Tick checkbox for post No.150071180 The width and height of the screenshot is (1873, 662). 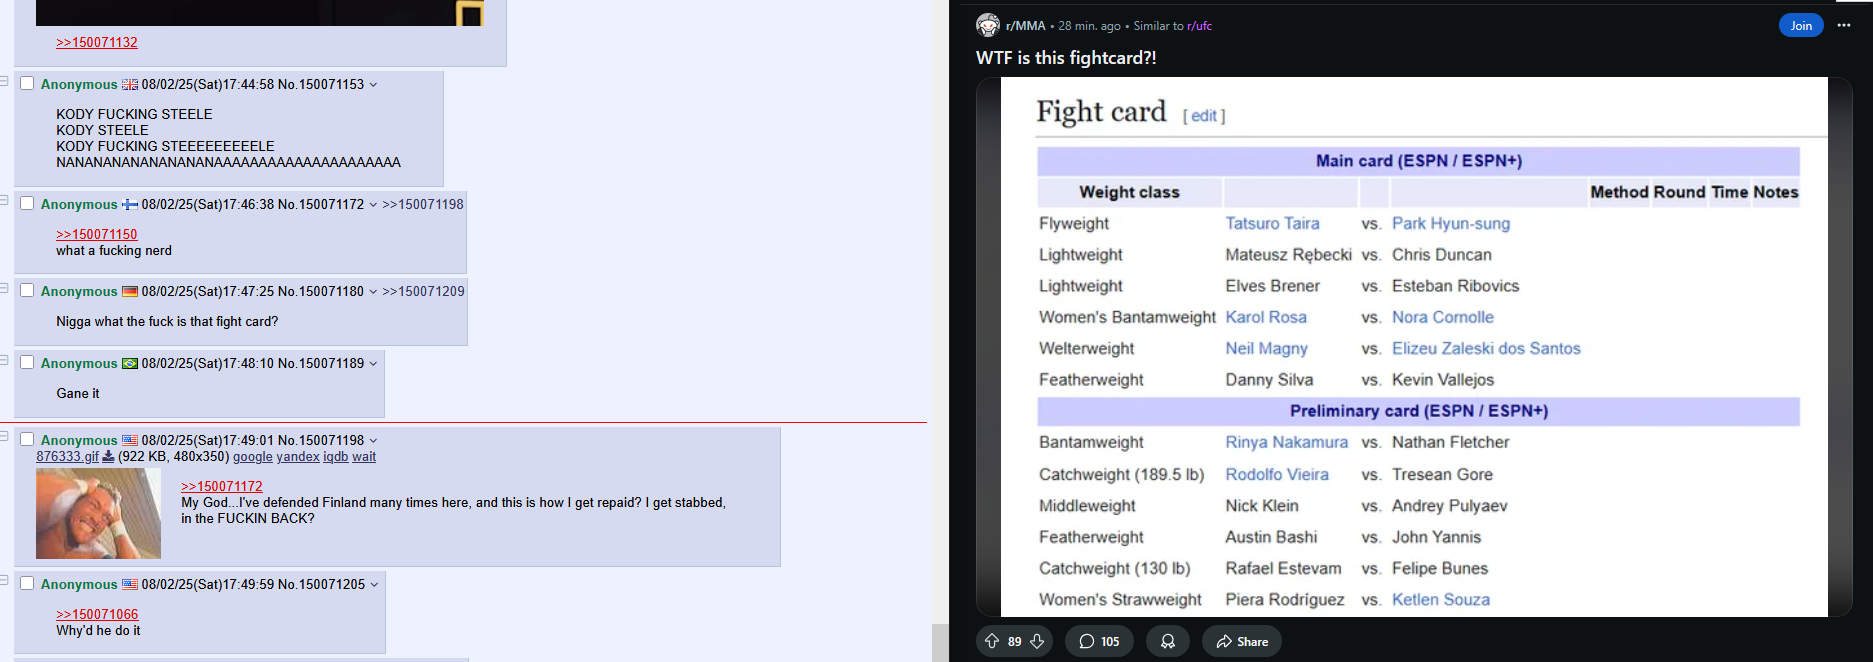tap(27, 290)
